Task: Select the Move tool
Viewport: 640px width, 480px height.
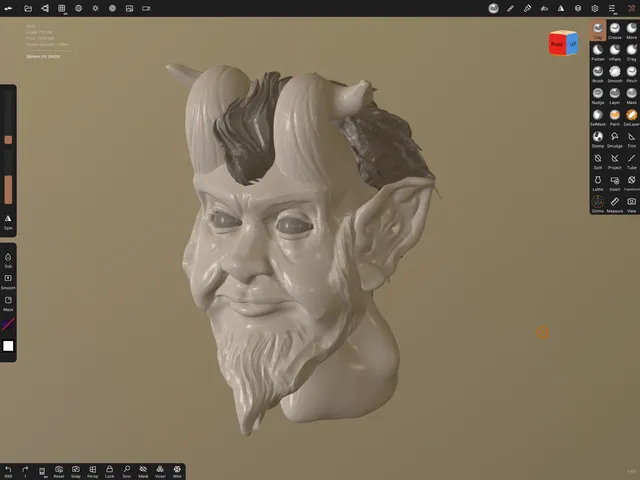Action: point(631,31)
